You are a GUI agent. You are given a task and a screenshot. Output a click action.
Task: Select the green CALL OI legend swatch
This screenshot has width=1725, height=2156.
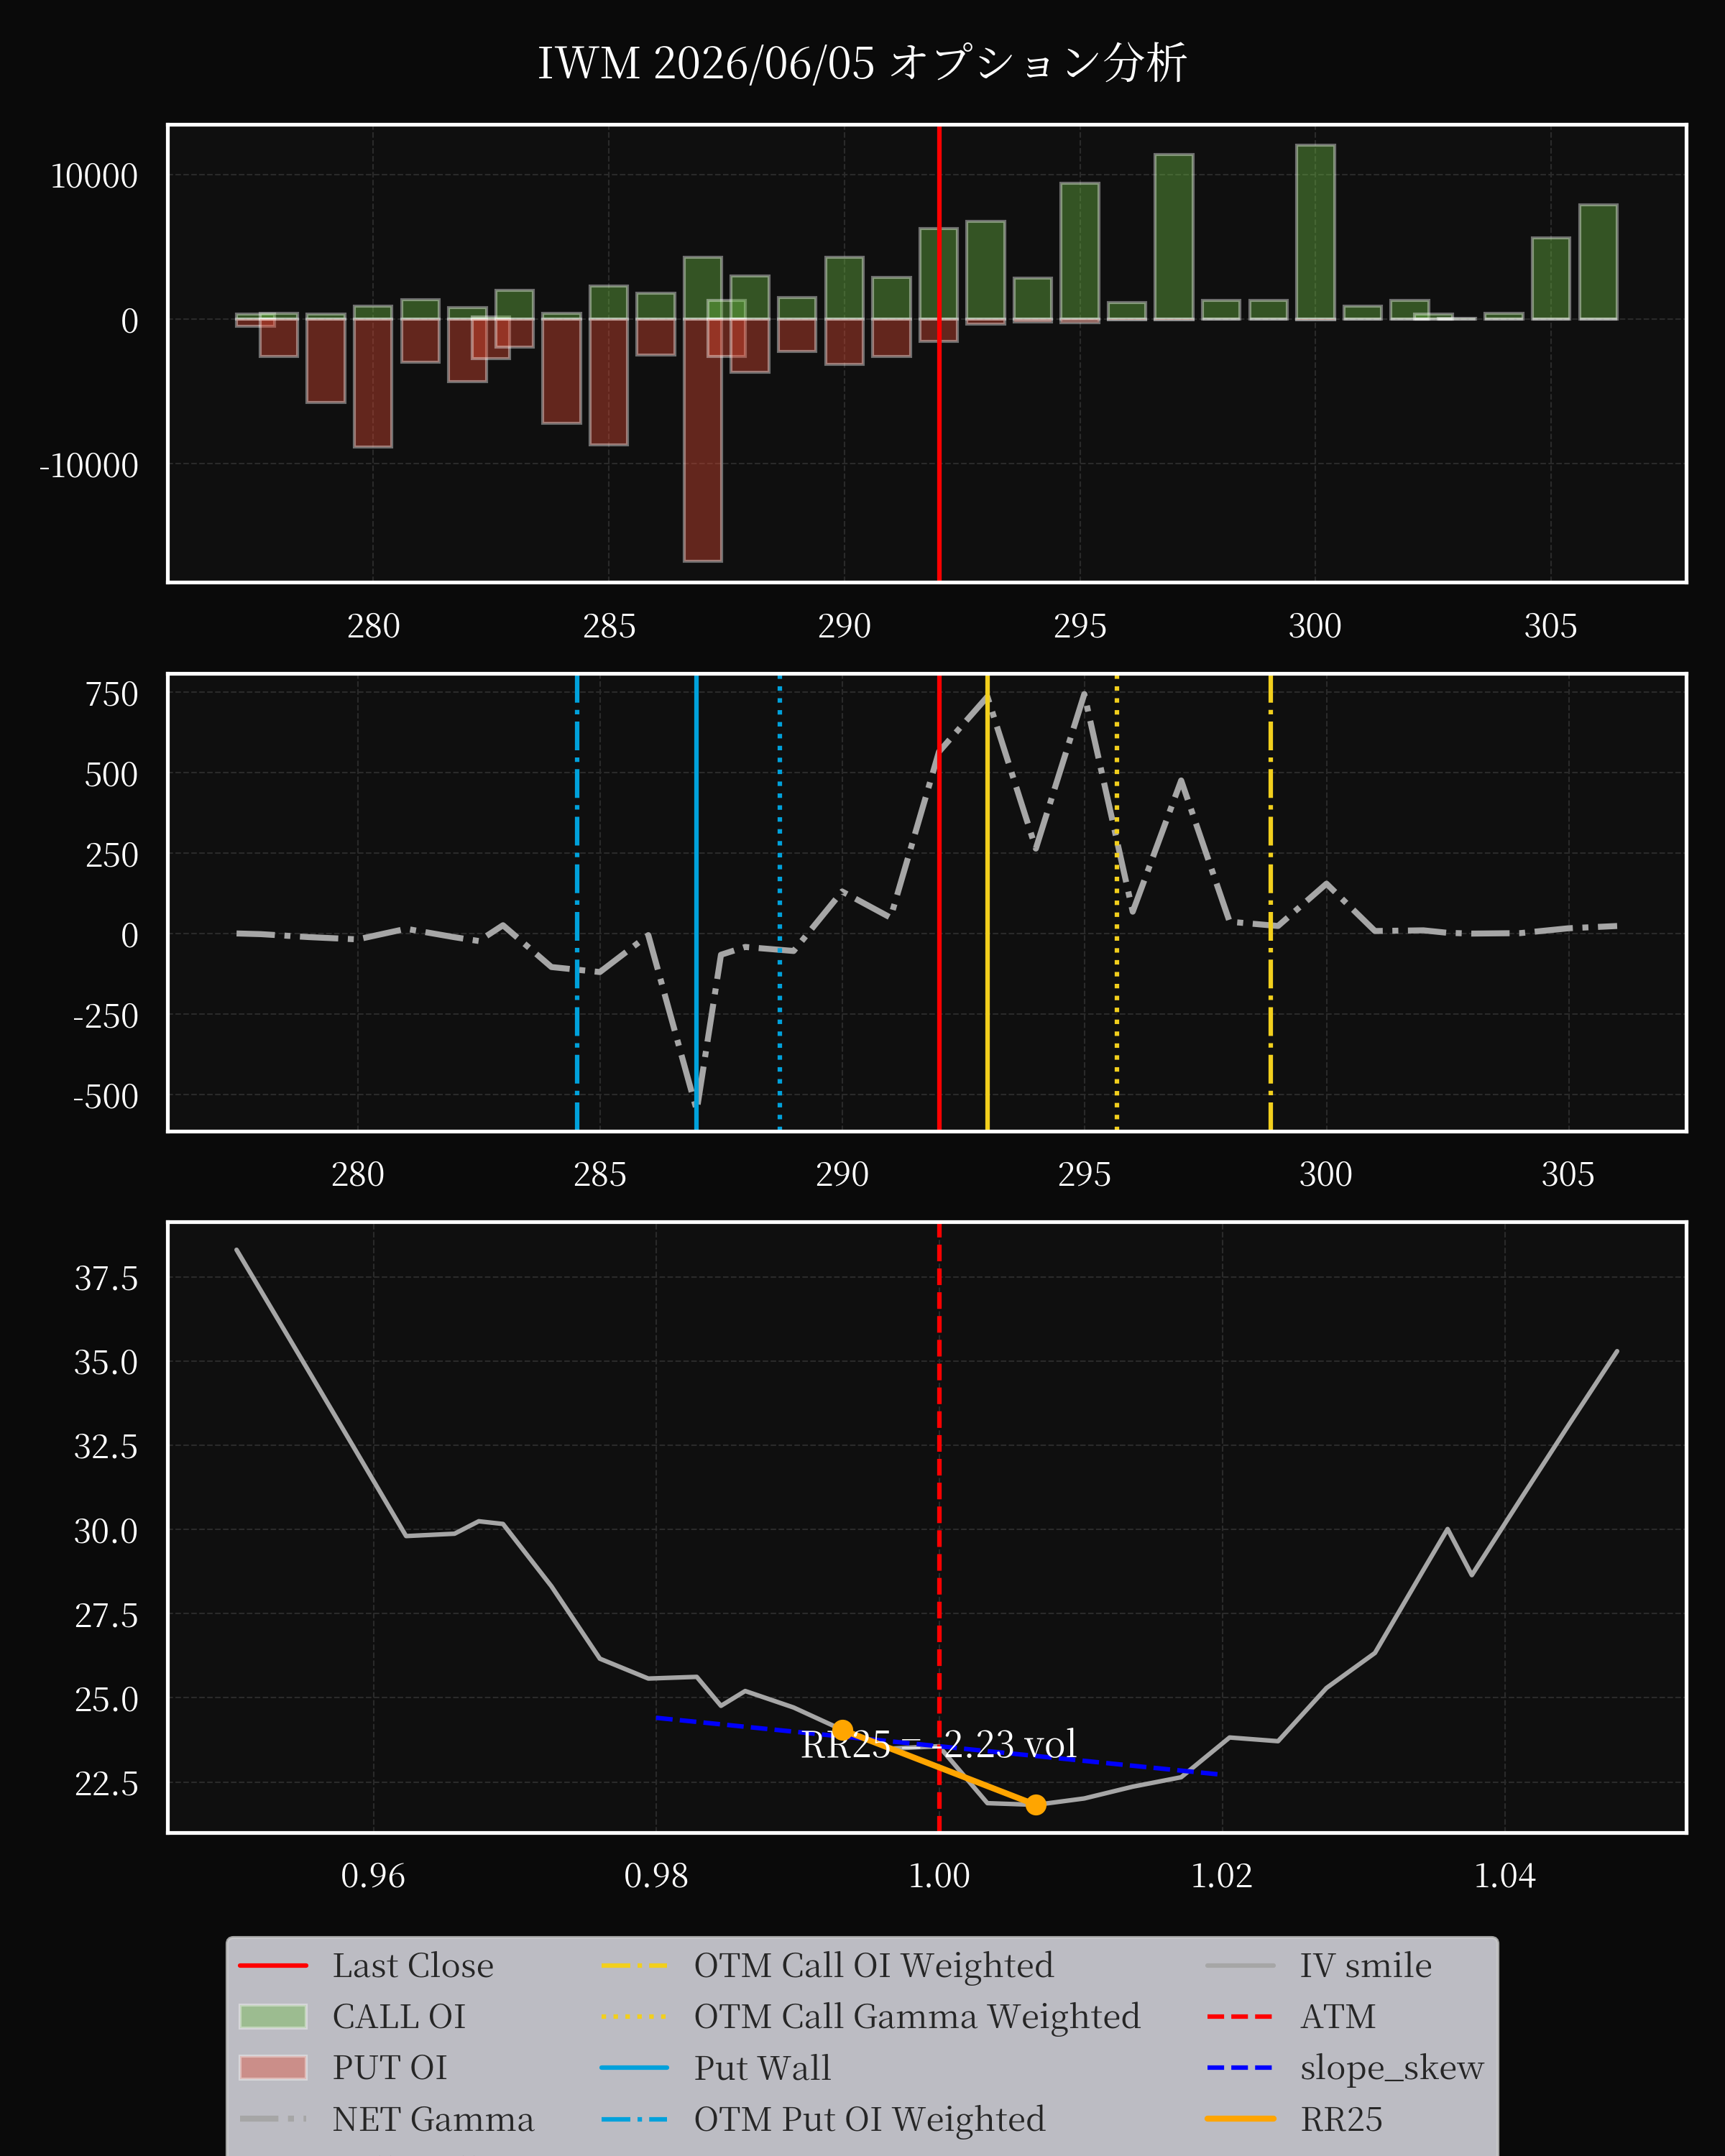coord(273,2016)
